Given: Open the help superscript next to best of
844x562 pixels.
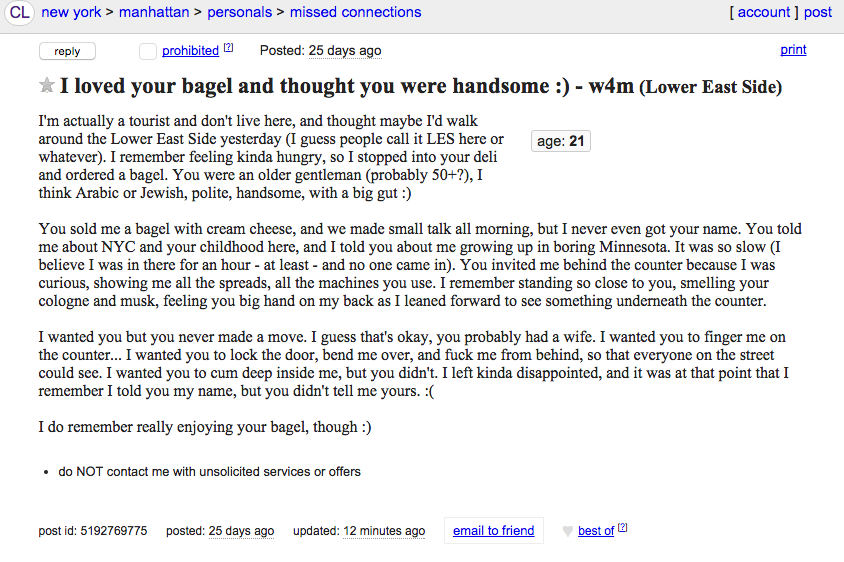Looking at the screenshot, I should (x=622, y=528).
